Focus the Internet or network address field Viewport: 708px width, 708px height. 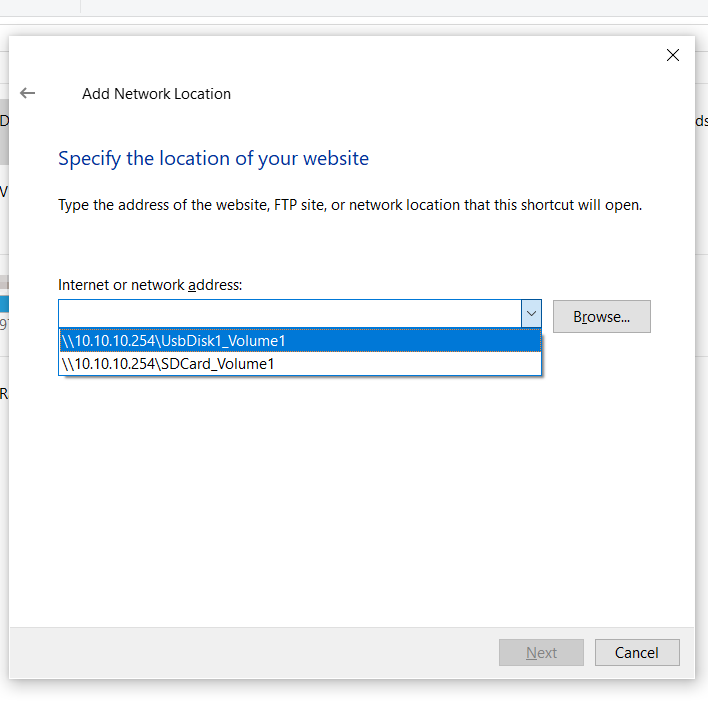[290, 313]
